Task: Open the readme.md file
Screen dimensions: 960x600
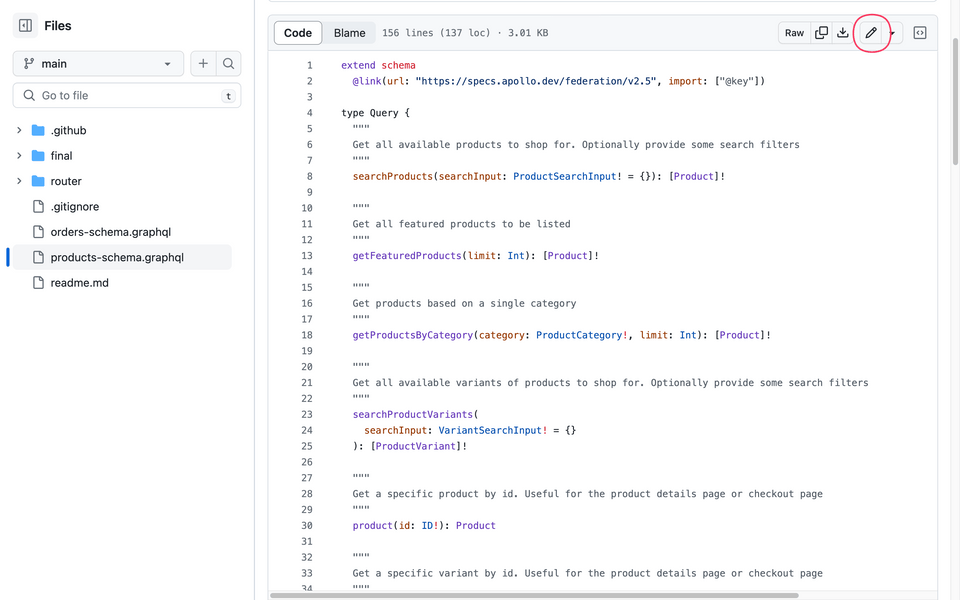Action: click(80, 283)
